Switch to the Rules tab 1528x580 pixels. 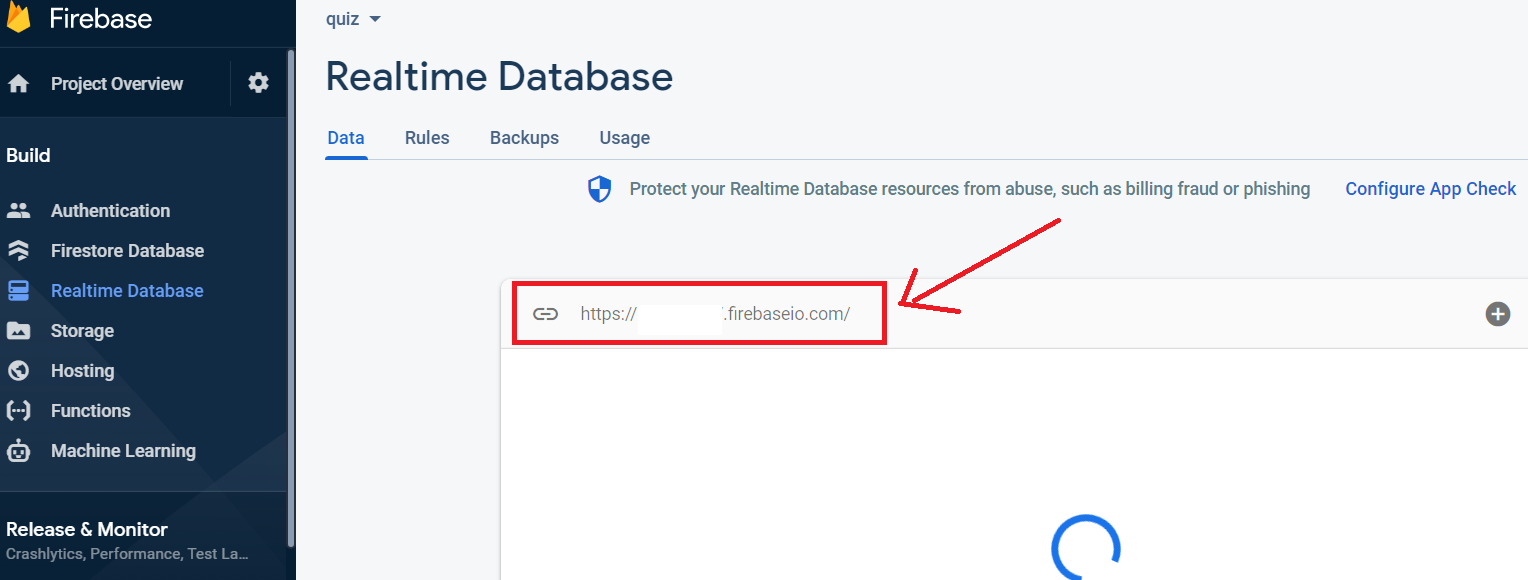click(x=427, y=138)
